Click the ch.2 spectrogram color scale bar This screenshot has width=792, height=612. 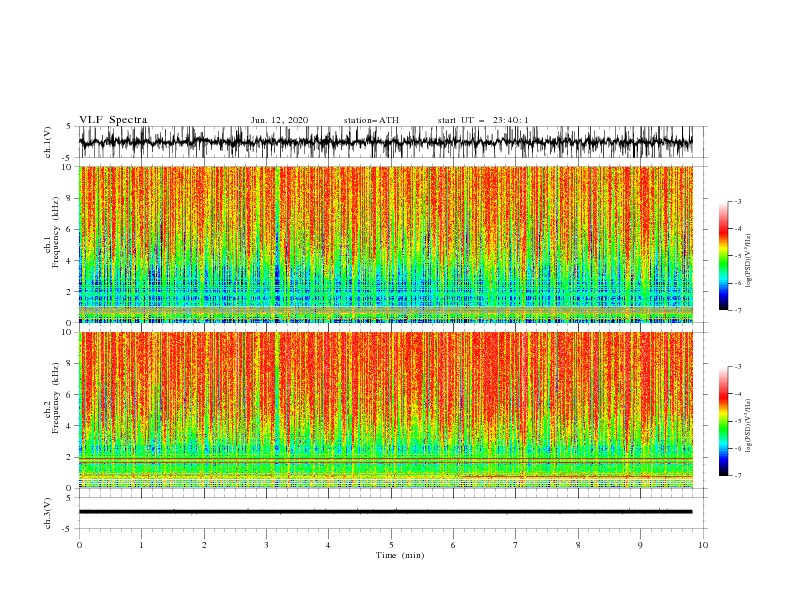(x=723, y=421)
